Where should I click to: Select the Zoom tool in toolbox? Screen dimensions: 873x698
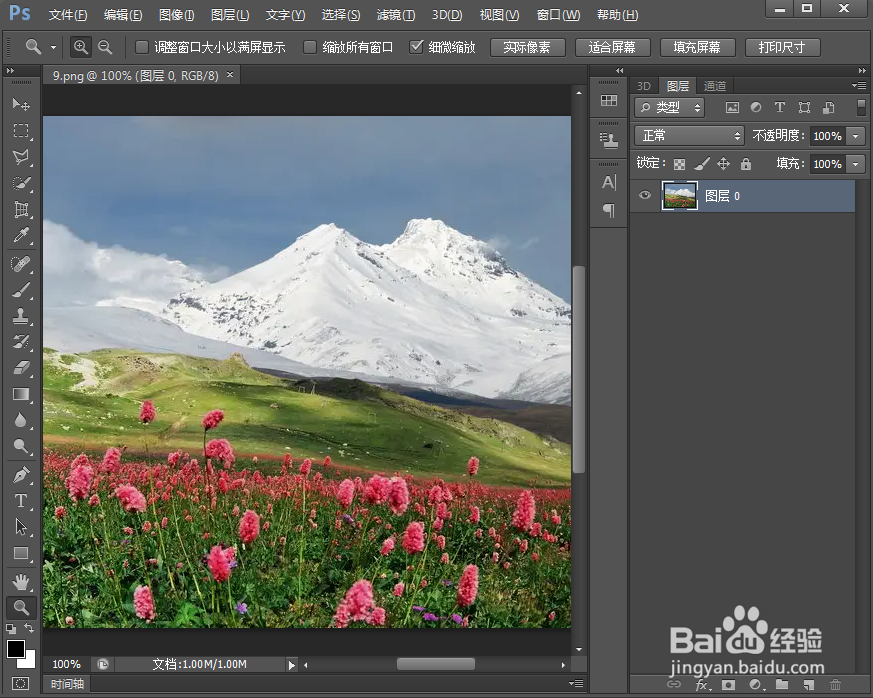[x=21, y=608]
